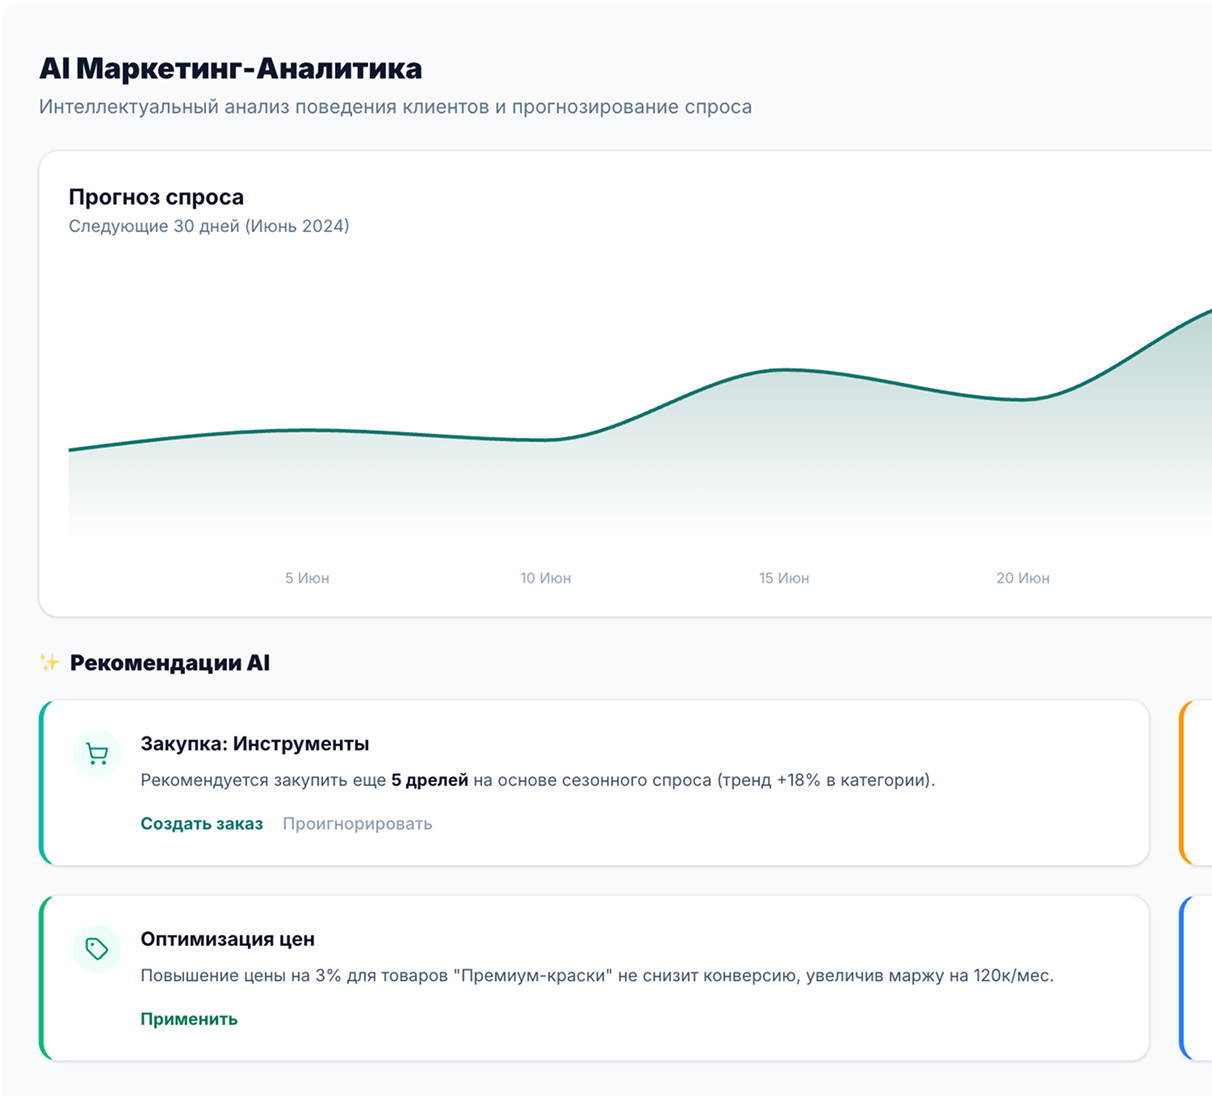Click the demand curve peak near 15 Июн

(786, 370)
